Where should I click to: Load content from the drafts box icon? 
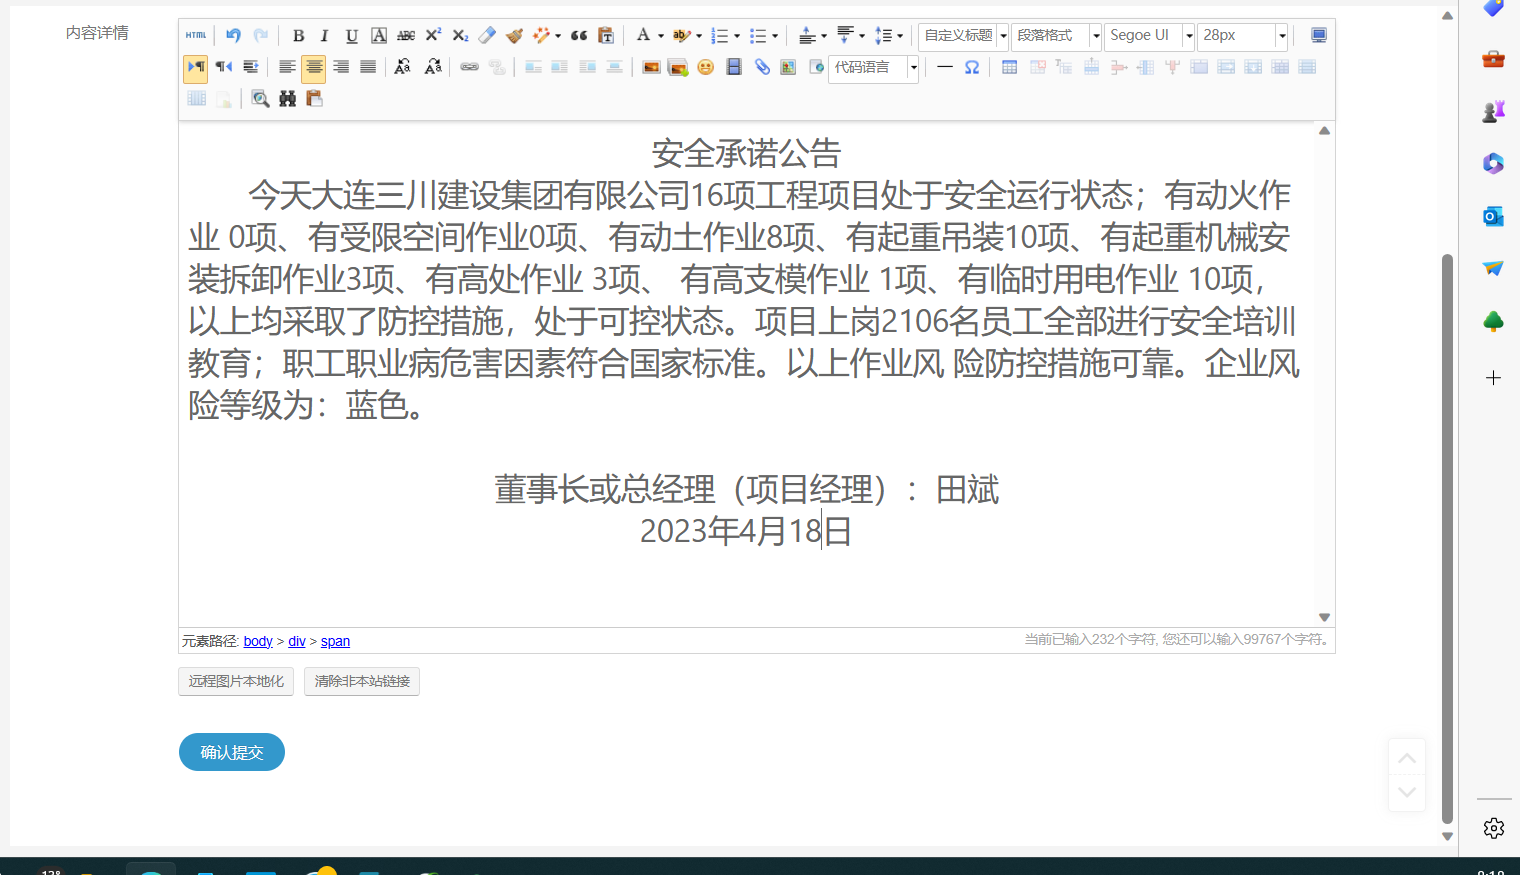tap(315, 98)
